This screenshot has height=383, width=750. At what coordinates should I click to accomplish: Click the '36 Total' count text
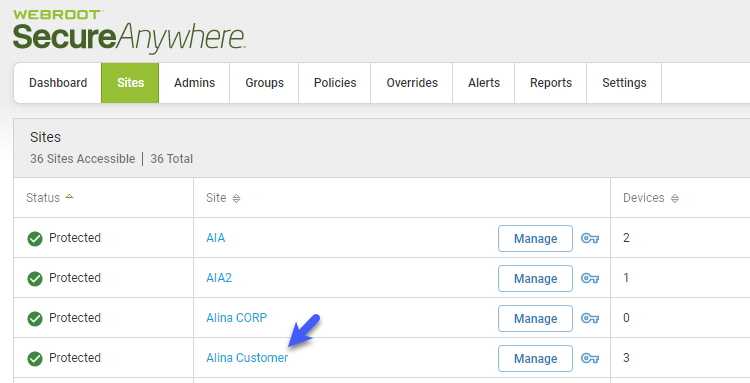click(x=171, y=159)
